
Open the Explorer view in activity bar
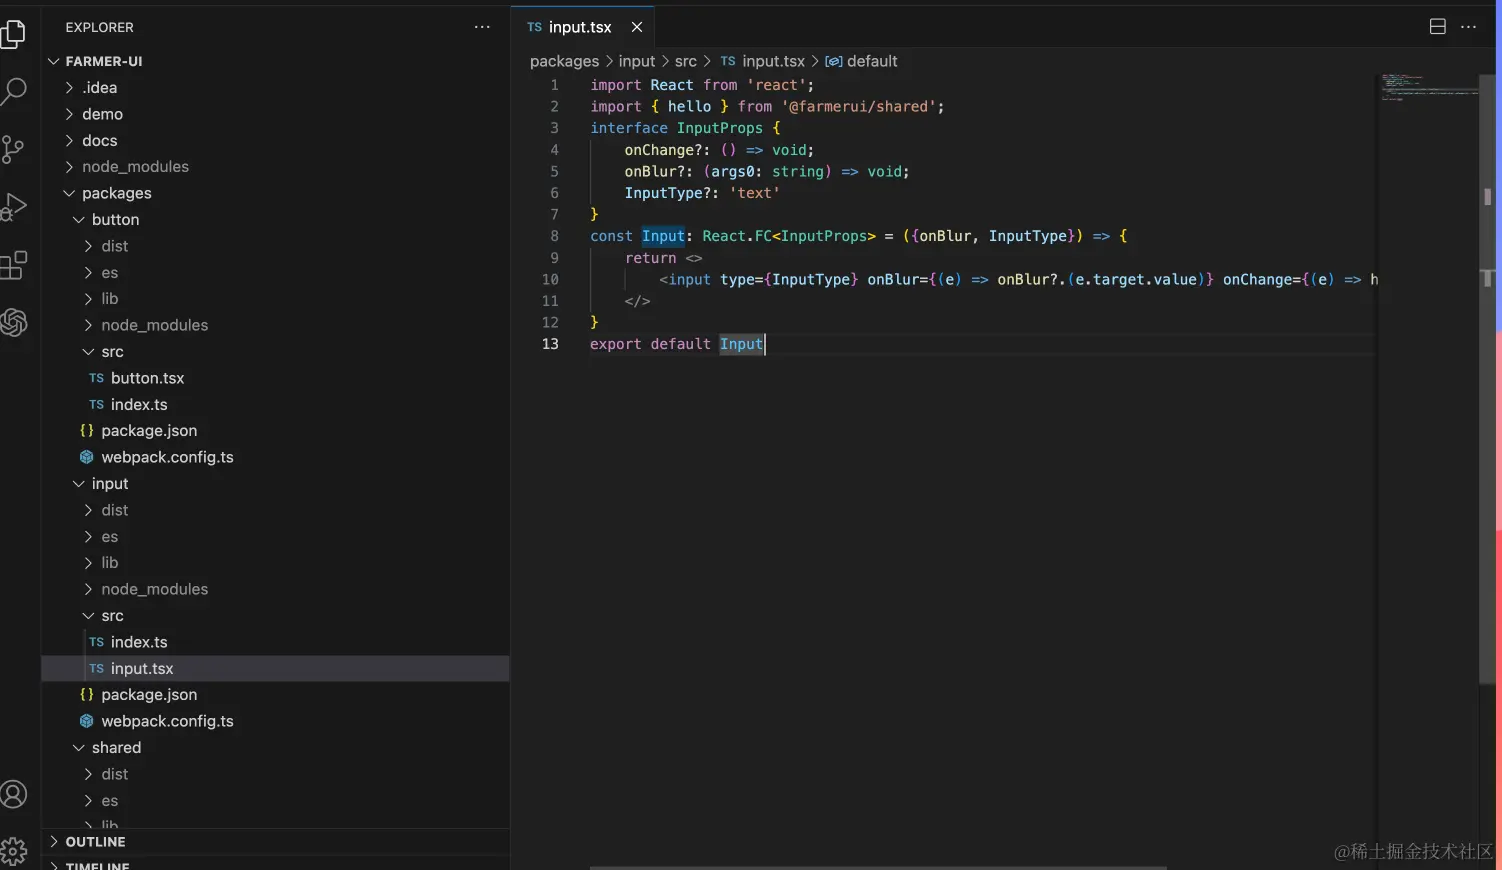point(13,33)
